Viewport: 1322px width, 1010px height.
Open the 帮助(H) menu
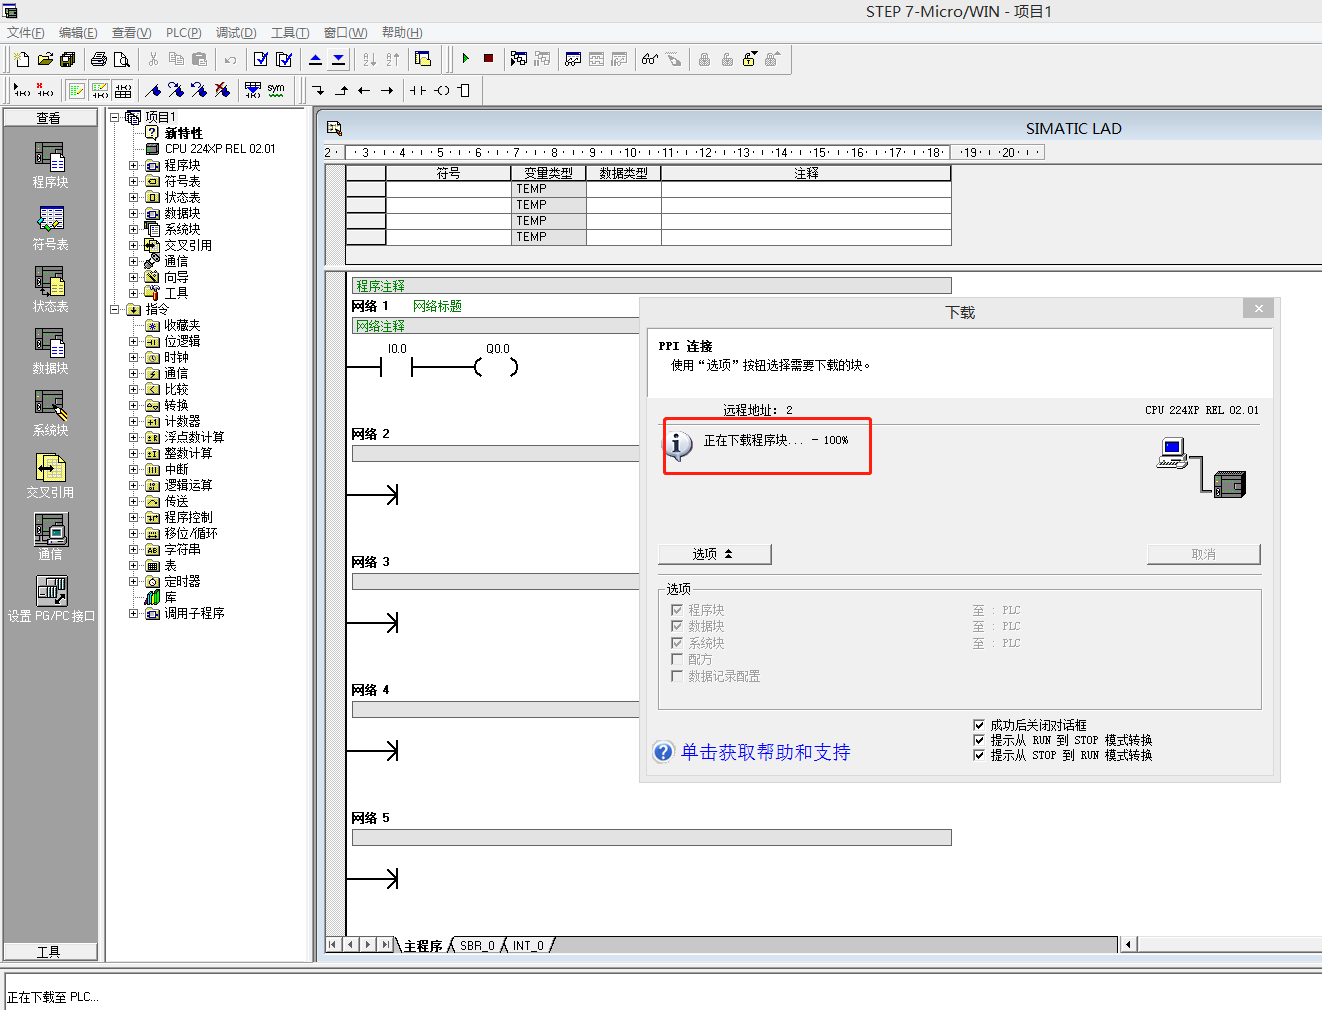[x=402, y=33]
